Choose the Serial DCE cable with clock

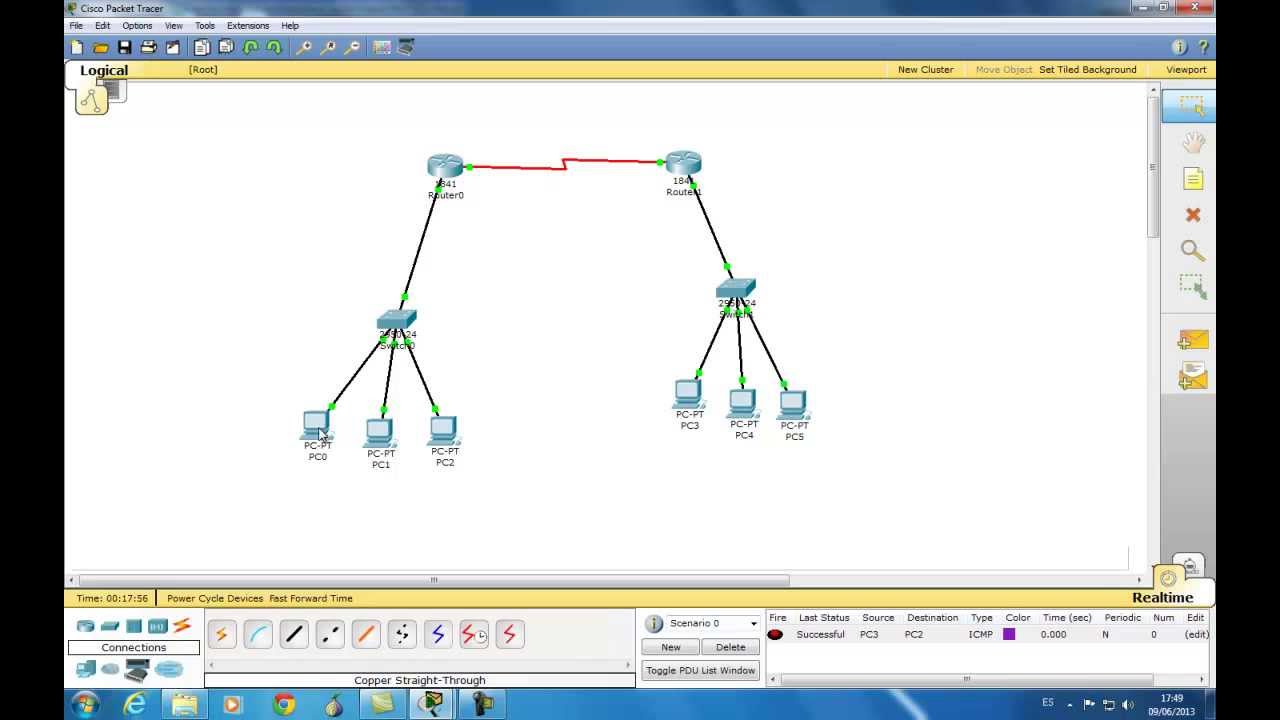(x=474, y=634)
